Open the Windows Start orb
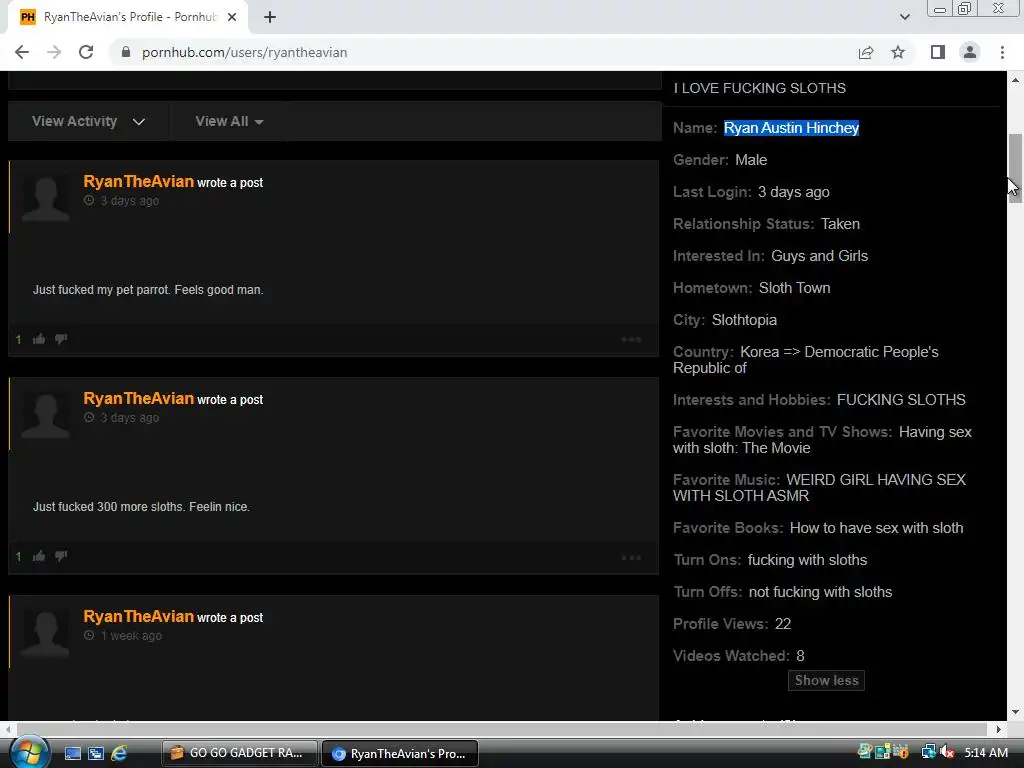1024x768 pixels. pos(29,753)
